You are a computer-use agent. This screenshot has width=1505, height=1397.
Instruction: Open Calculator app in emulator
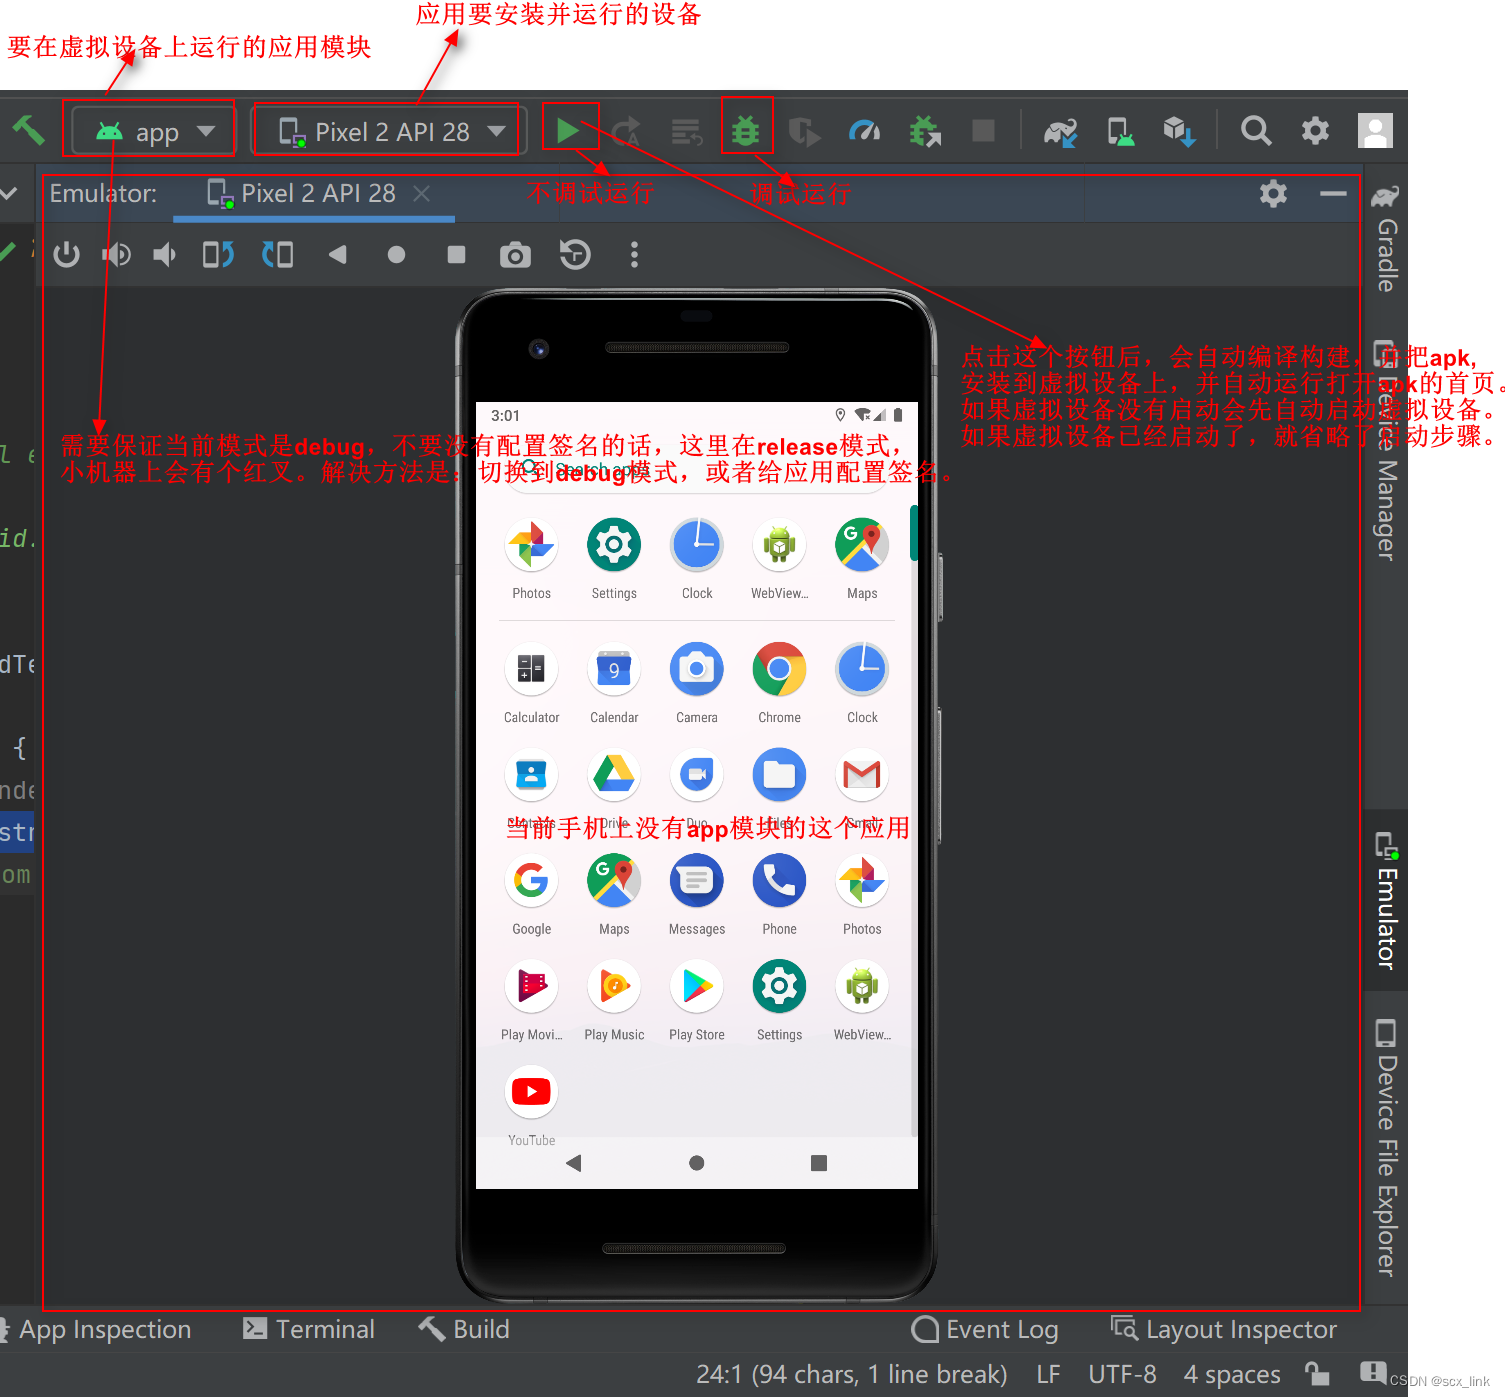(x=531, y=682)
